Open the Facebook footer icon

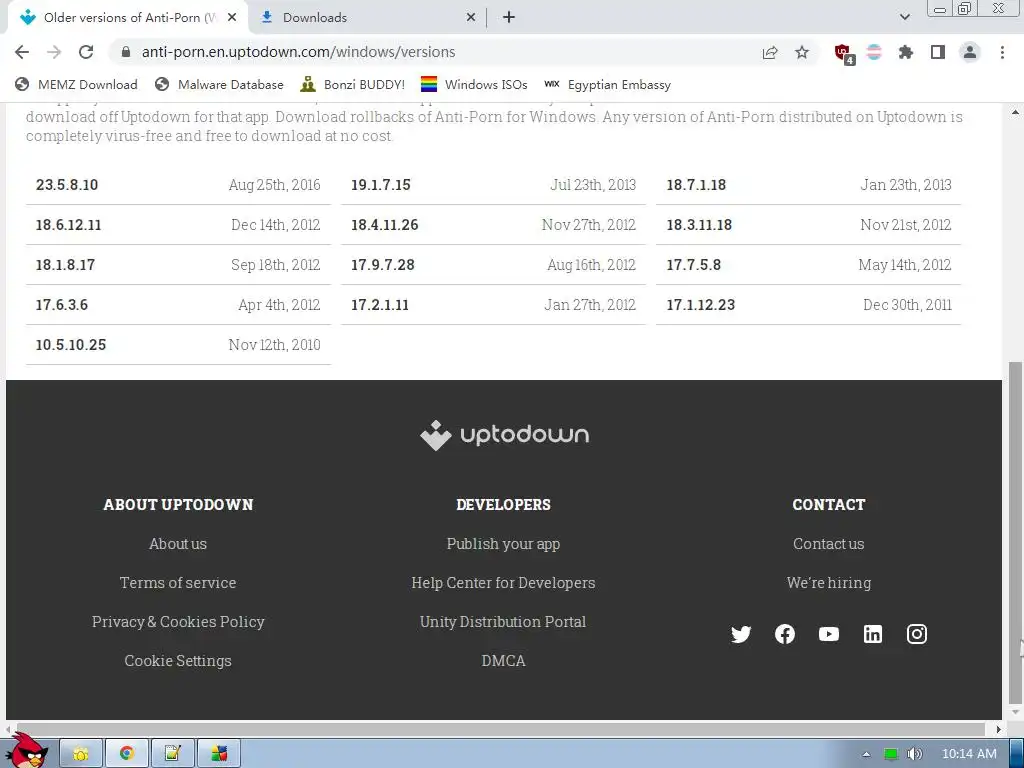(785, 634)
